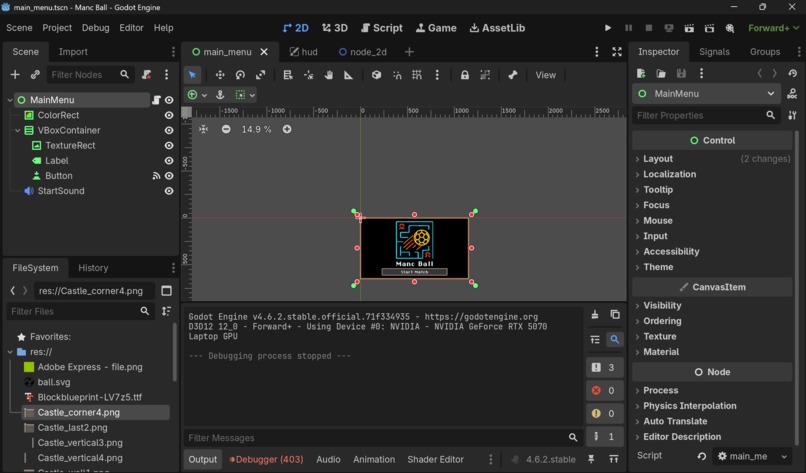Expand the Visibility section
Image resolution: width=806 pixels, height=473 pixels.
(x=712, y=305)
